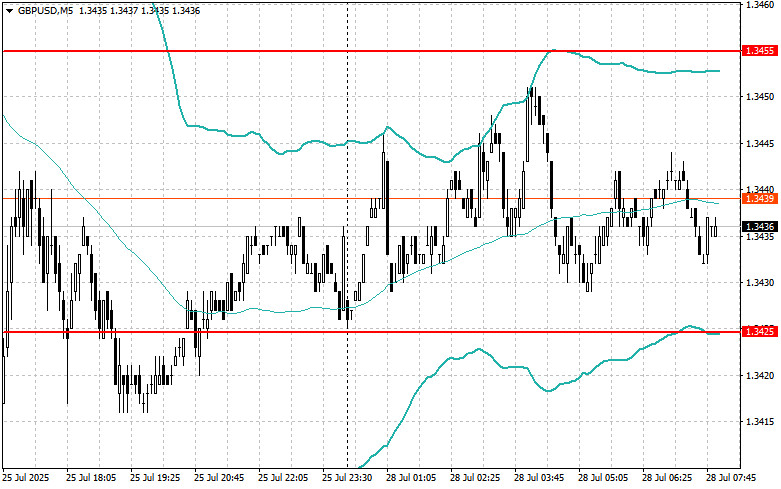Click the black 1.3436 current price label
781x489 pixels.
click(x=760, y=227)
